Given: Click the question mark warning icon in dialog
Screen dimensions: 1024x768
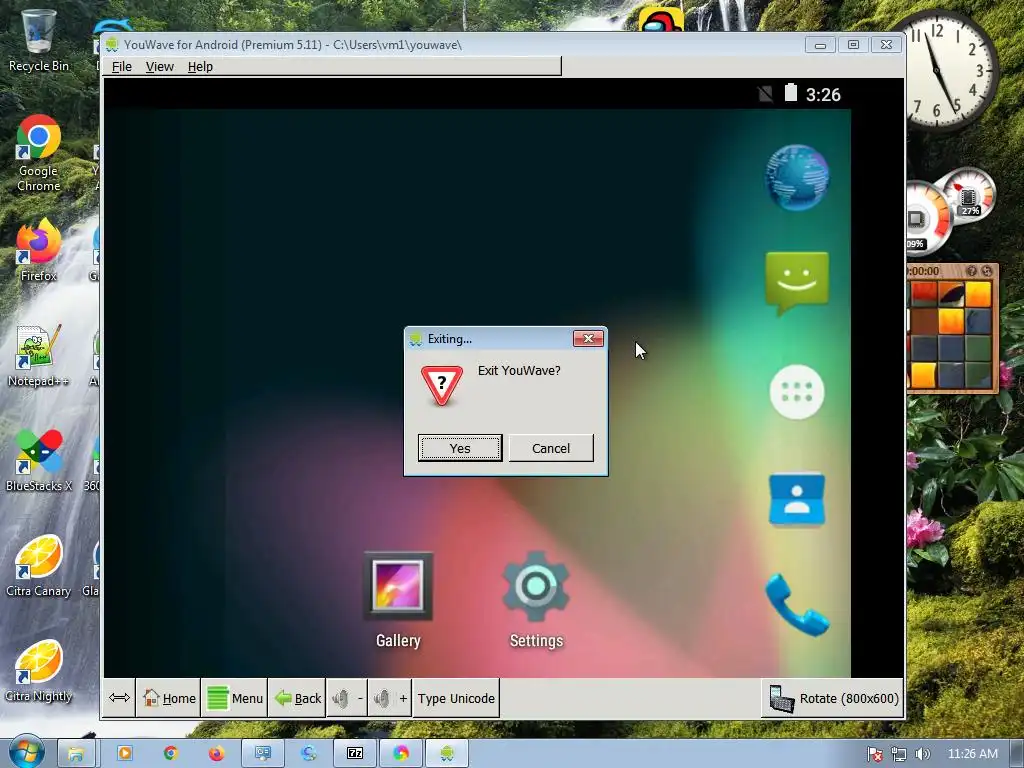Looking at the screenshot, I should 441,385.
